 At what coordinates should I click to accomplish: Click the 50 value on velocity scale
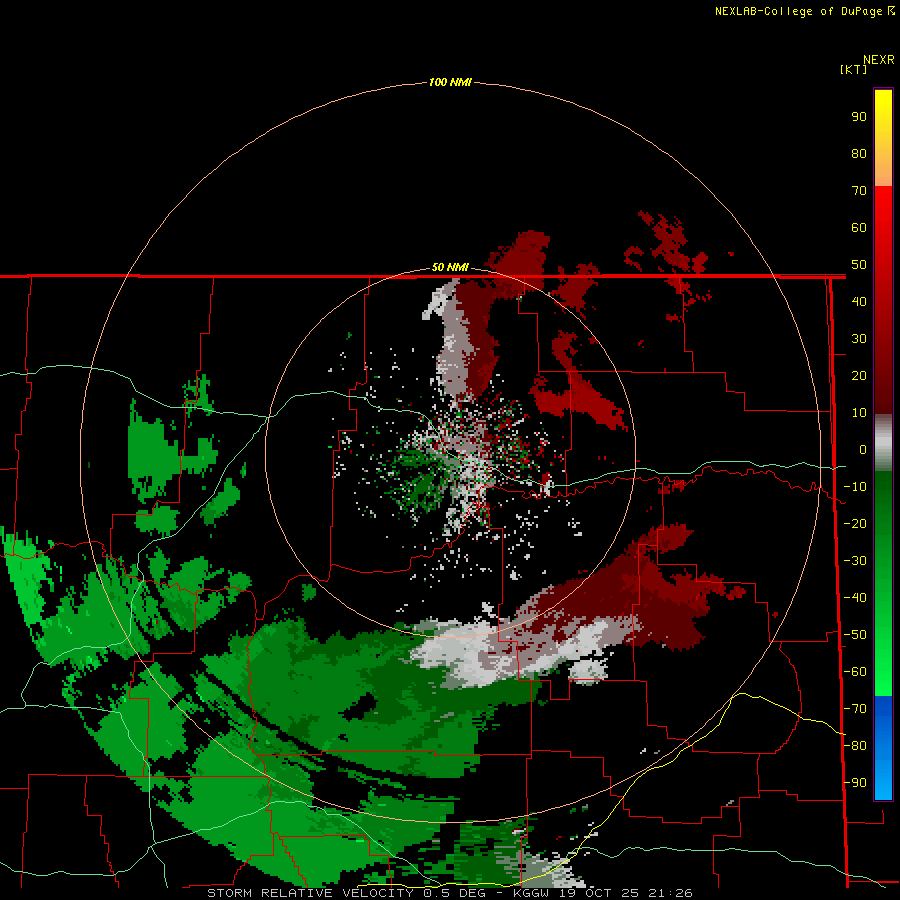click(x=859, y=265)
